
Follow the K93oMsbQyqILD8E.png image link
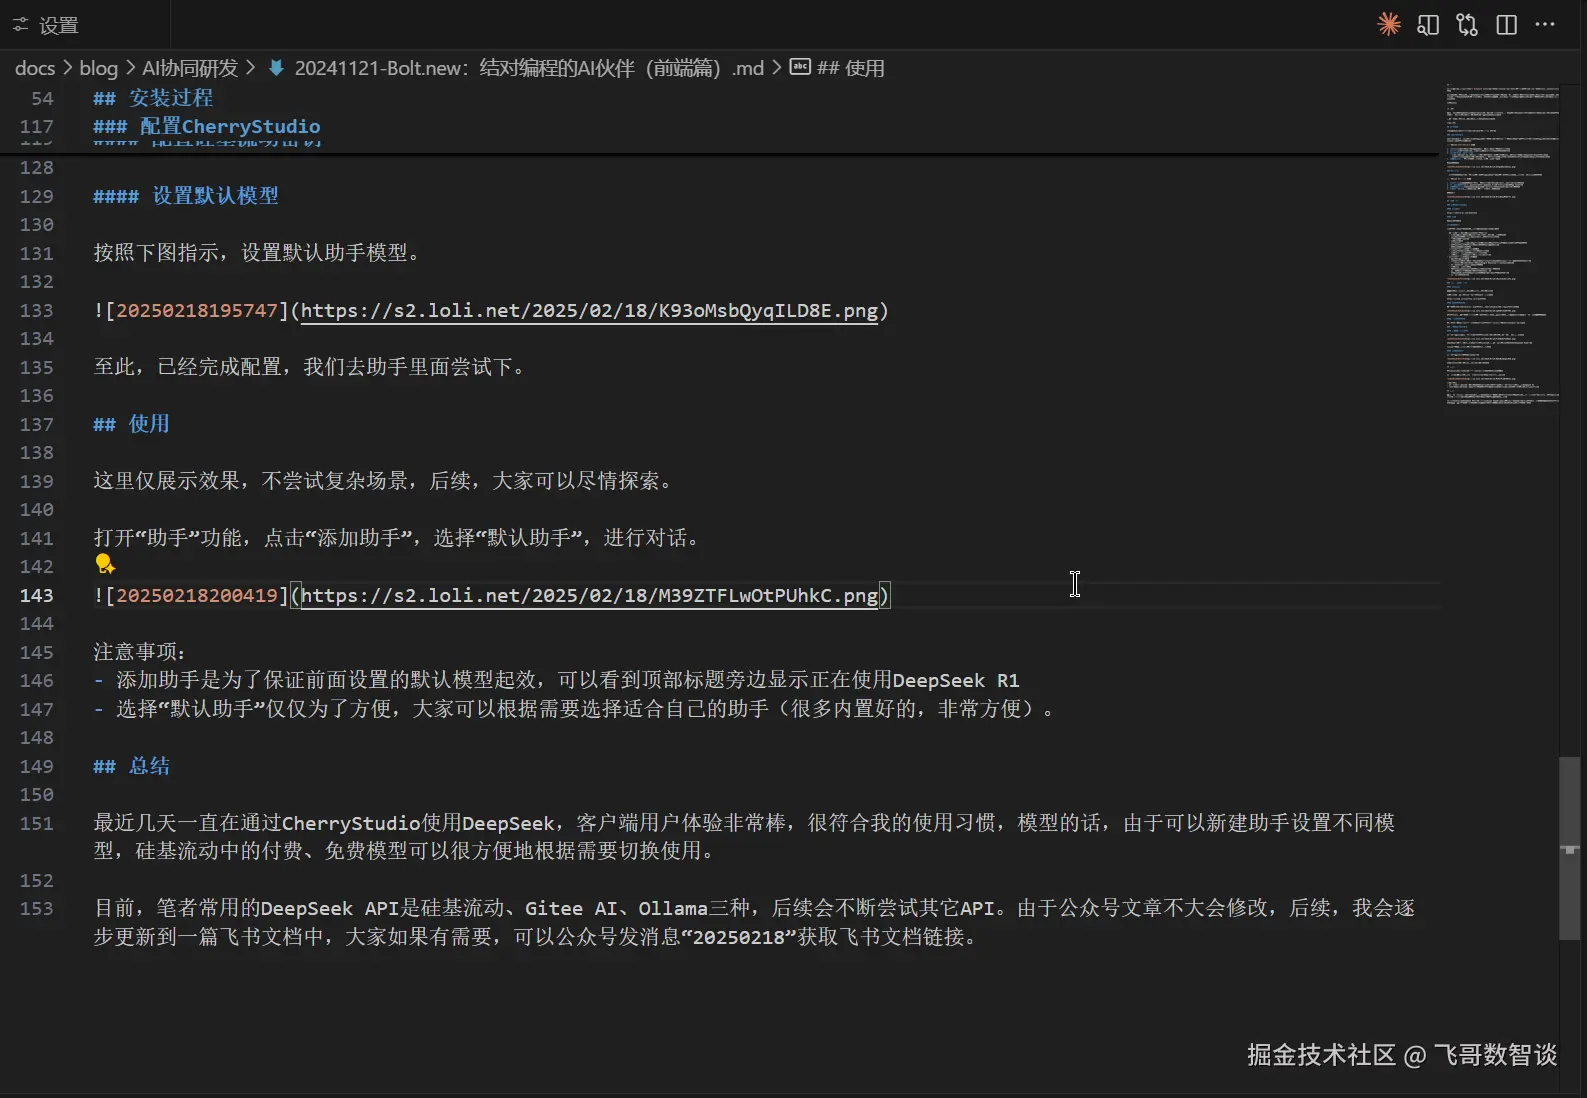(590, 310)
